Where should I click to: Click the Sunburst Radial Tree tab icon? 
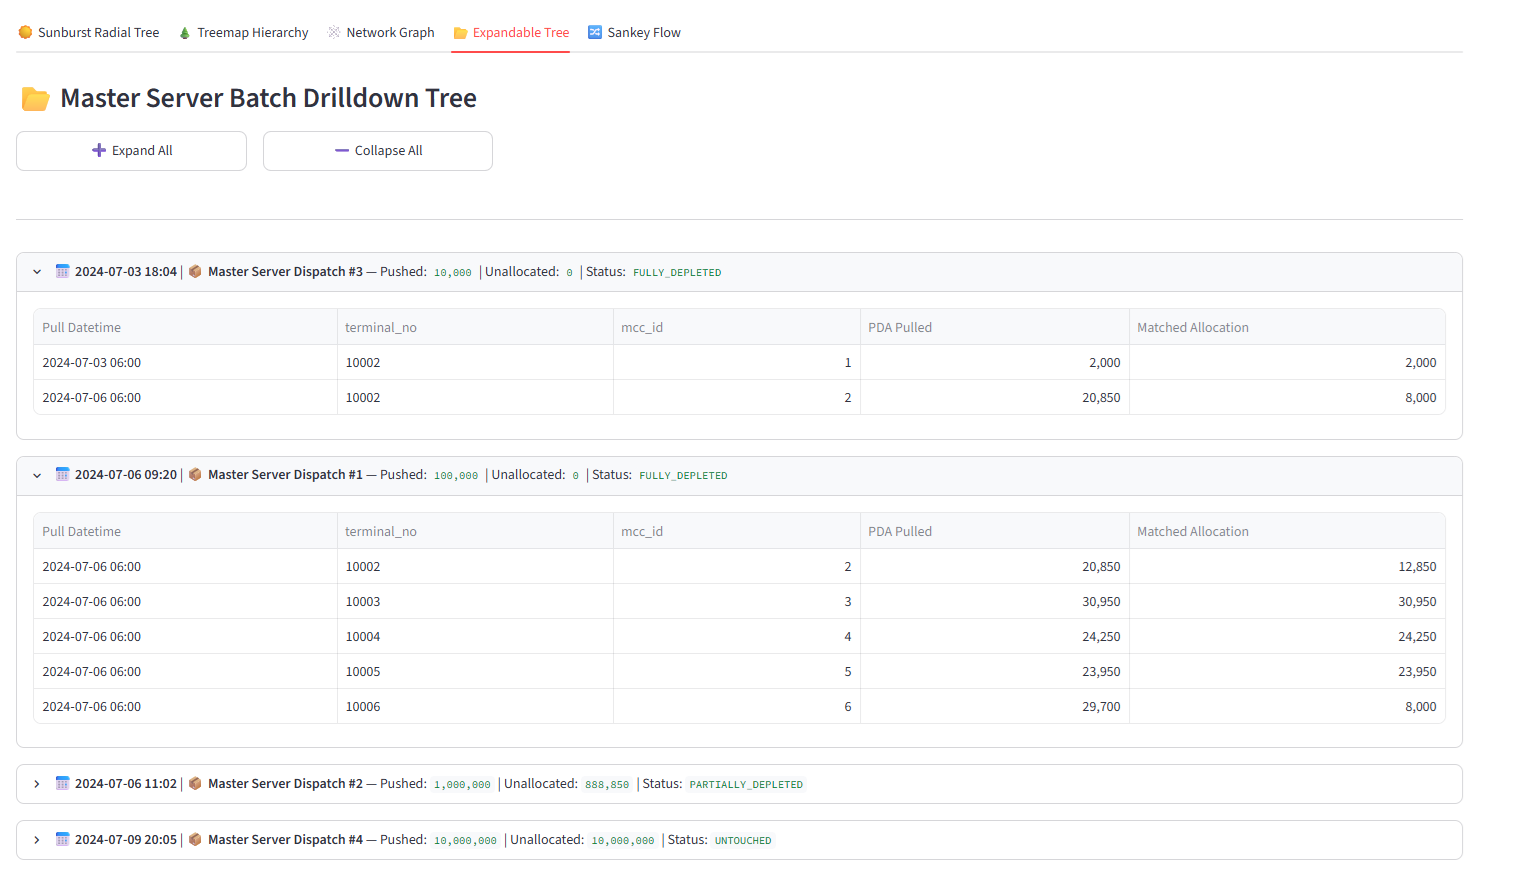(26, 33)
